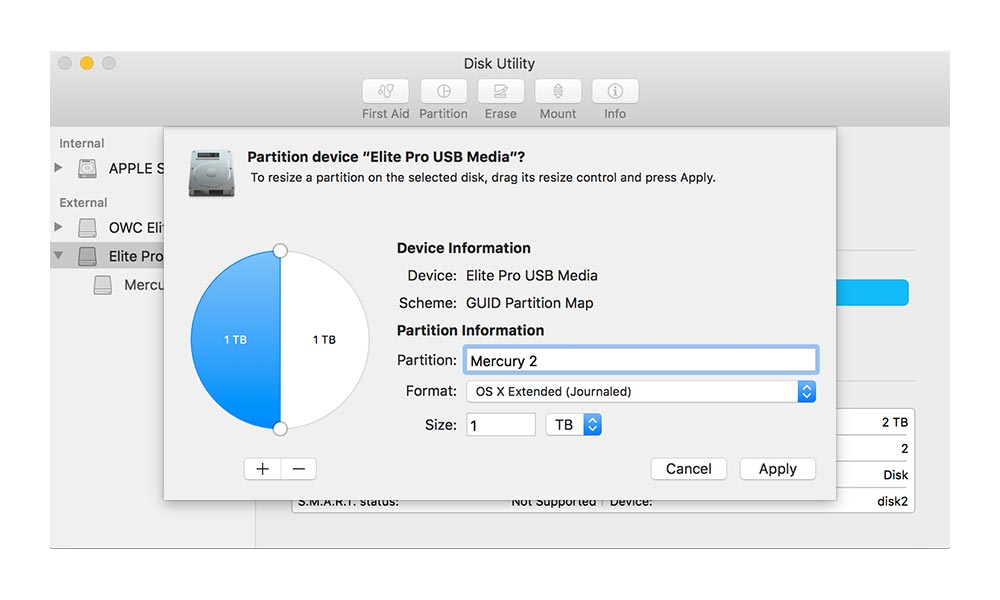Select the OWC Elite external drive icon
1000x600 pixels.
click(89, 228)
